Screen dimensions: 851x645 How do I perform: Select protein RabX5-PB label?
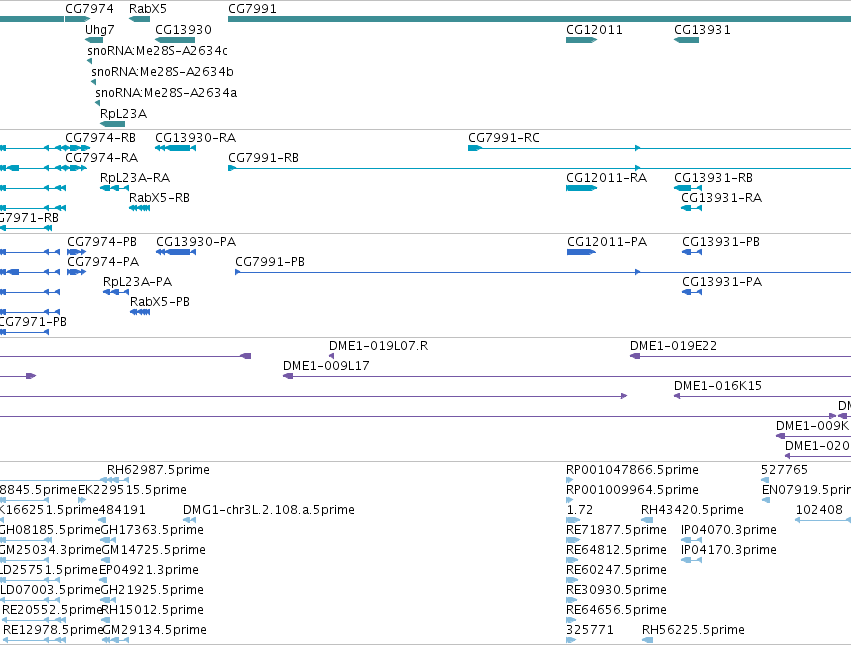click(x=160, y=302)
